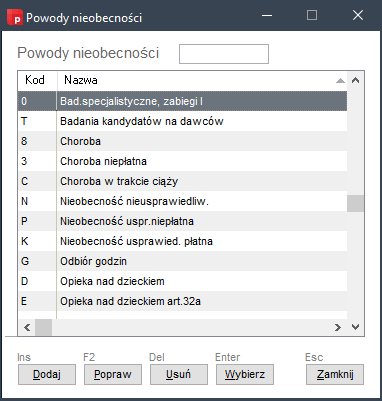
Task: Select row Choroba w trakcie ciąży
Action: coord(182,181)
